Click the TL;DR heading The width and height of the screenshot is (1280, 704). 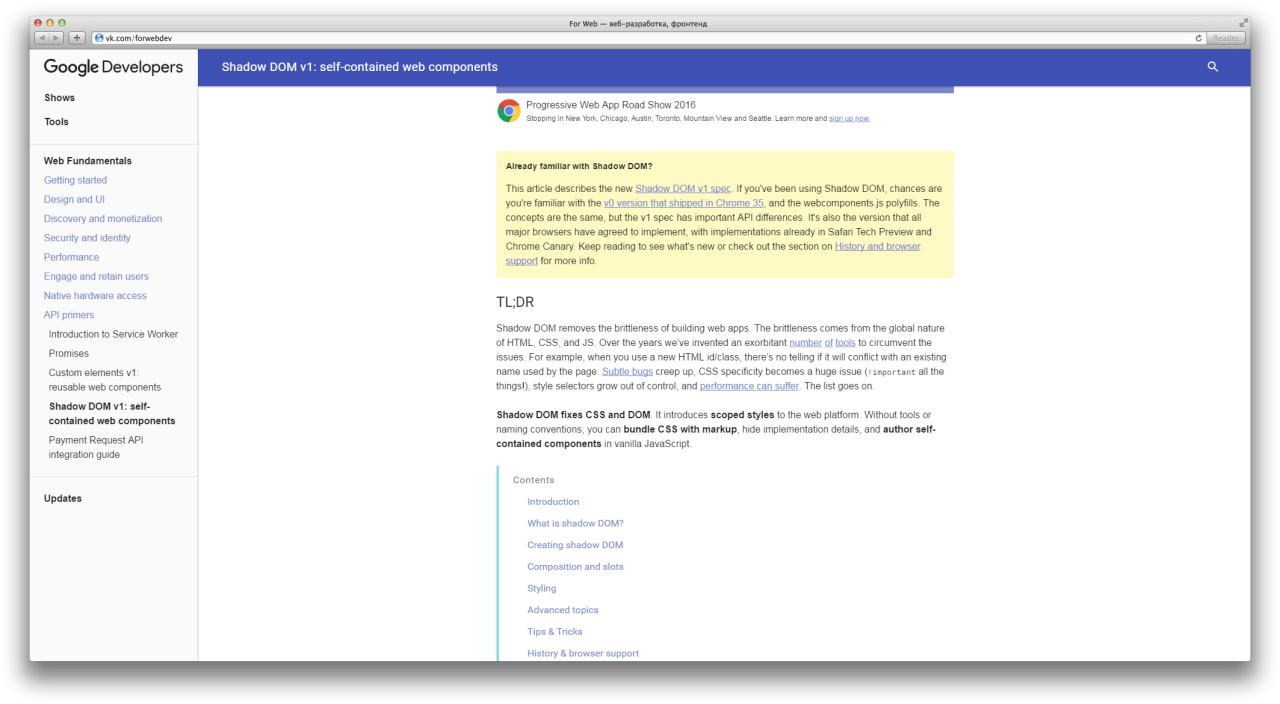pos(515,303)
